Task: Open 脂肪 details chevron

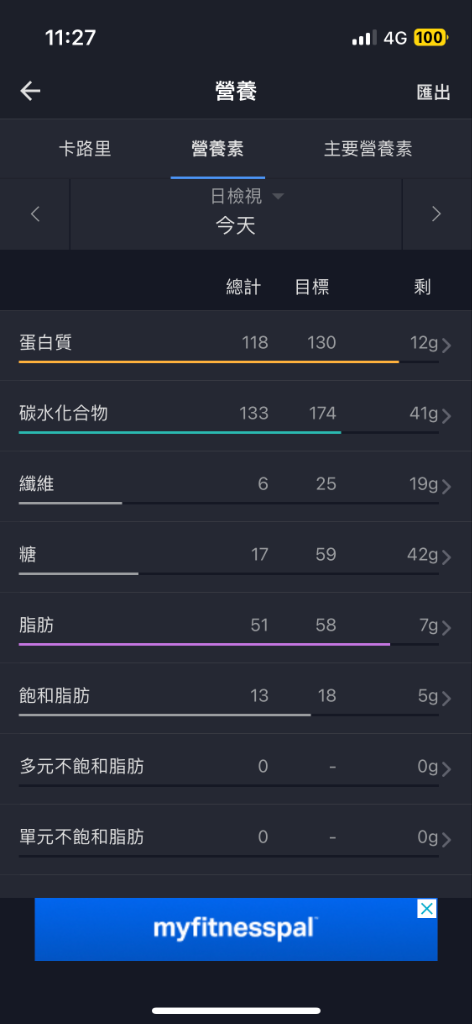Action: [x=447, y=628]
